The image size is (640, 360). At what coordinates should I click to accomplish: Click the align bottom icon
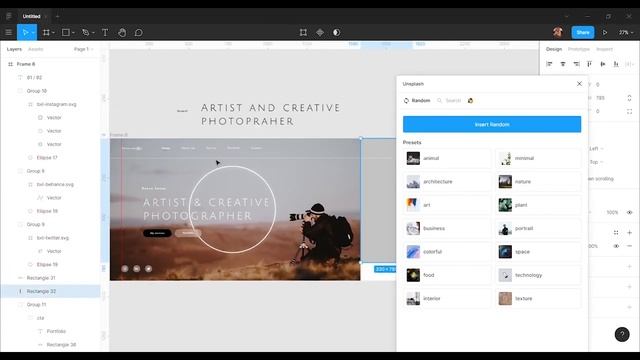coord(616,64)
